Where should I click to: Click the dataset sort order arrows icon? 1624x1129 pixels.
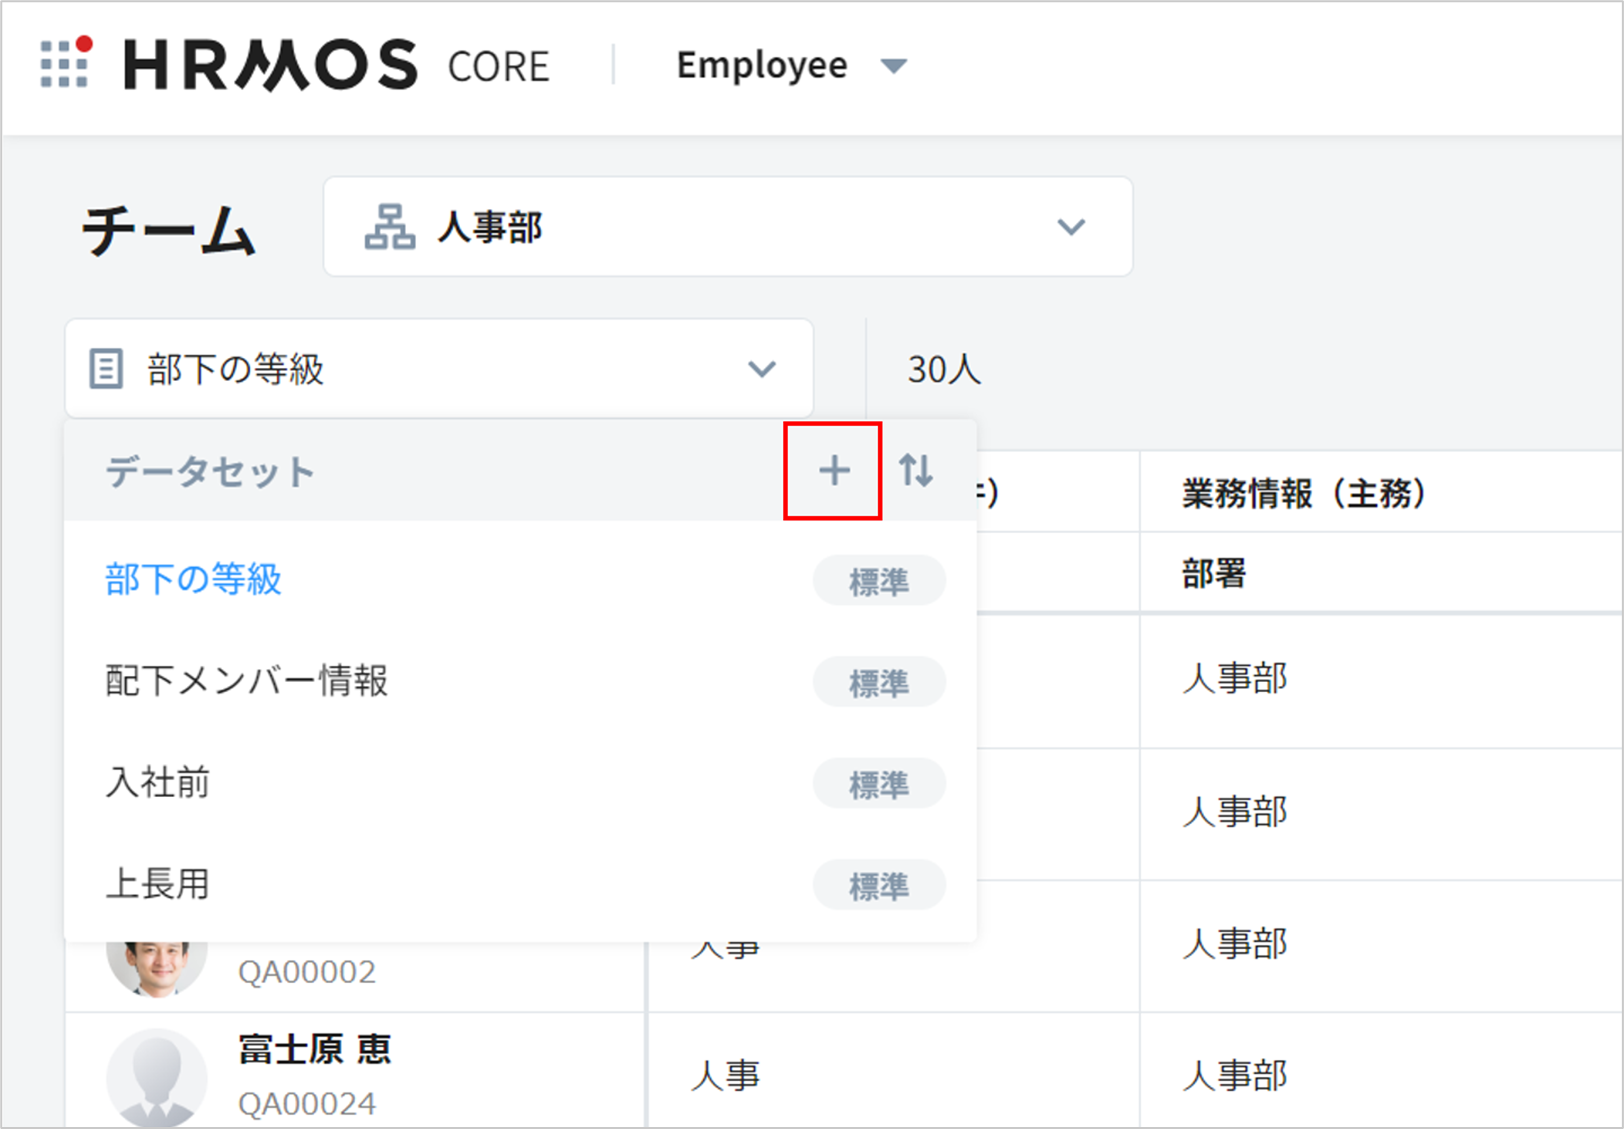tap(915, 470)
